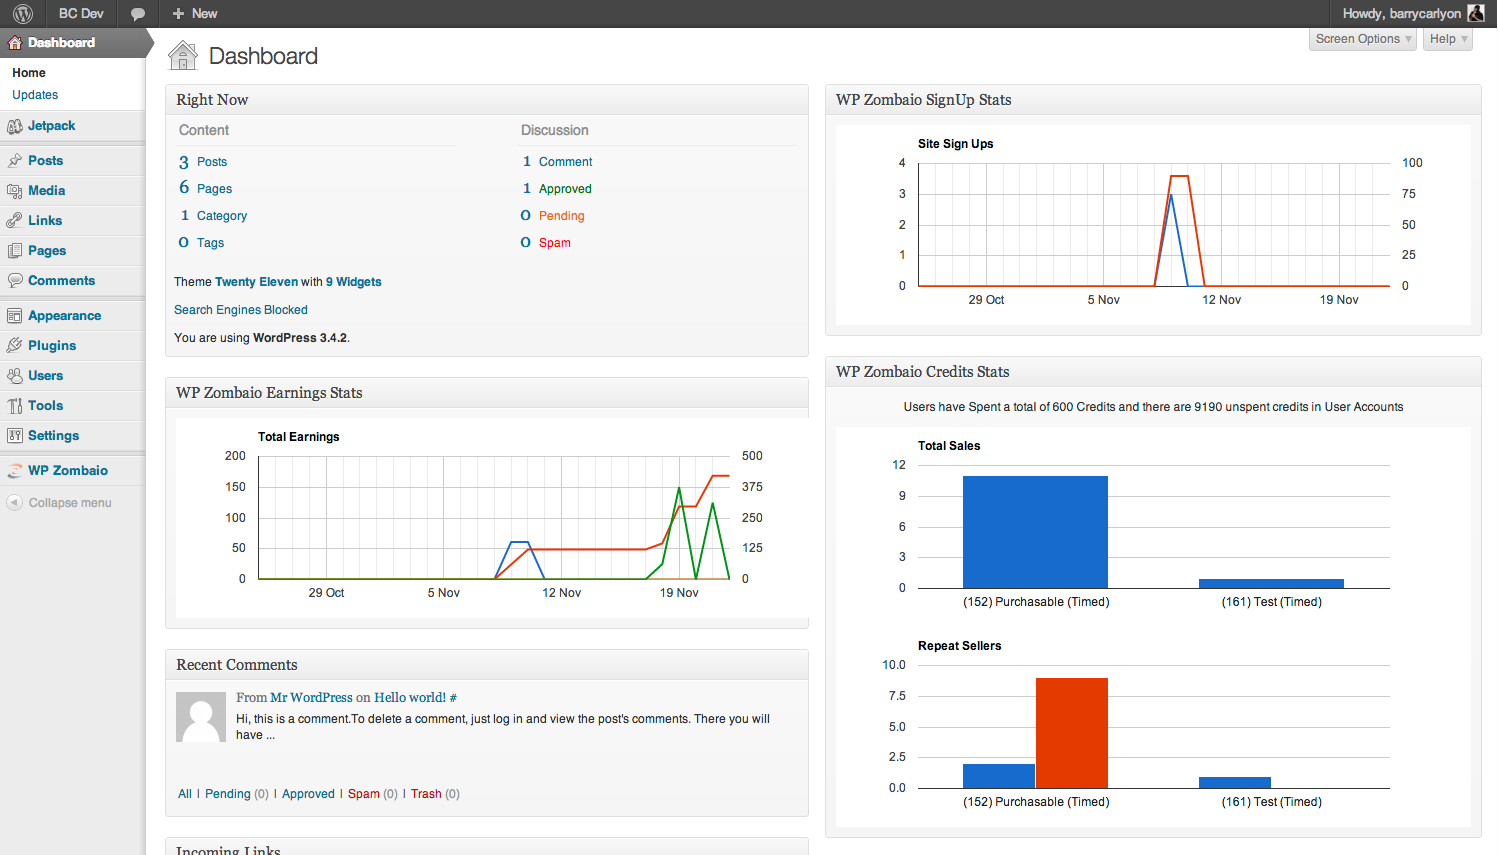
Task: Open the comments bubble icon in admin bar
Action: pos(138,14)
